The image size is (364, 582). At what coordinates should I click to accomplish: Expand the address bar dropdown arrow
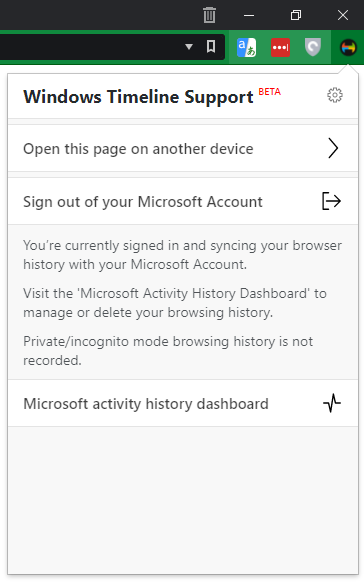coord(189,47)
